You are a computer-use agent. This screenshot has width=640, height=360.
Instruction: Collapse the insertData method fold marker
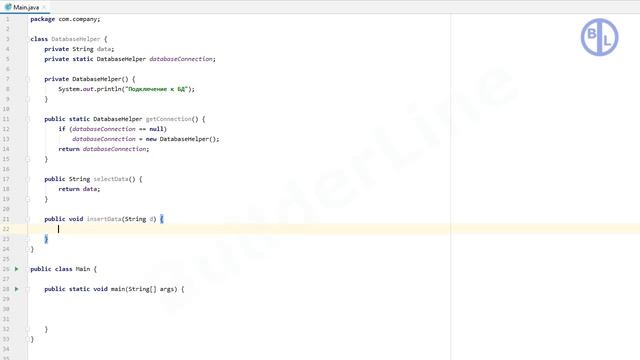click(28, 219)
